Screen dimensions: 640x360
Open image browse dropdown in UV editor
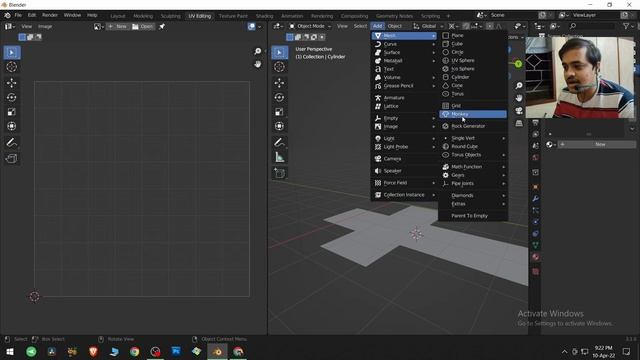98,27
